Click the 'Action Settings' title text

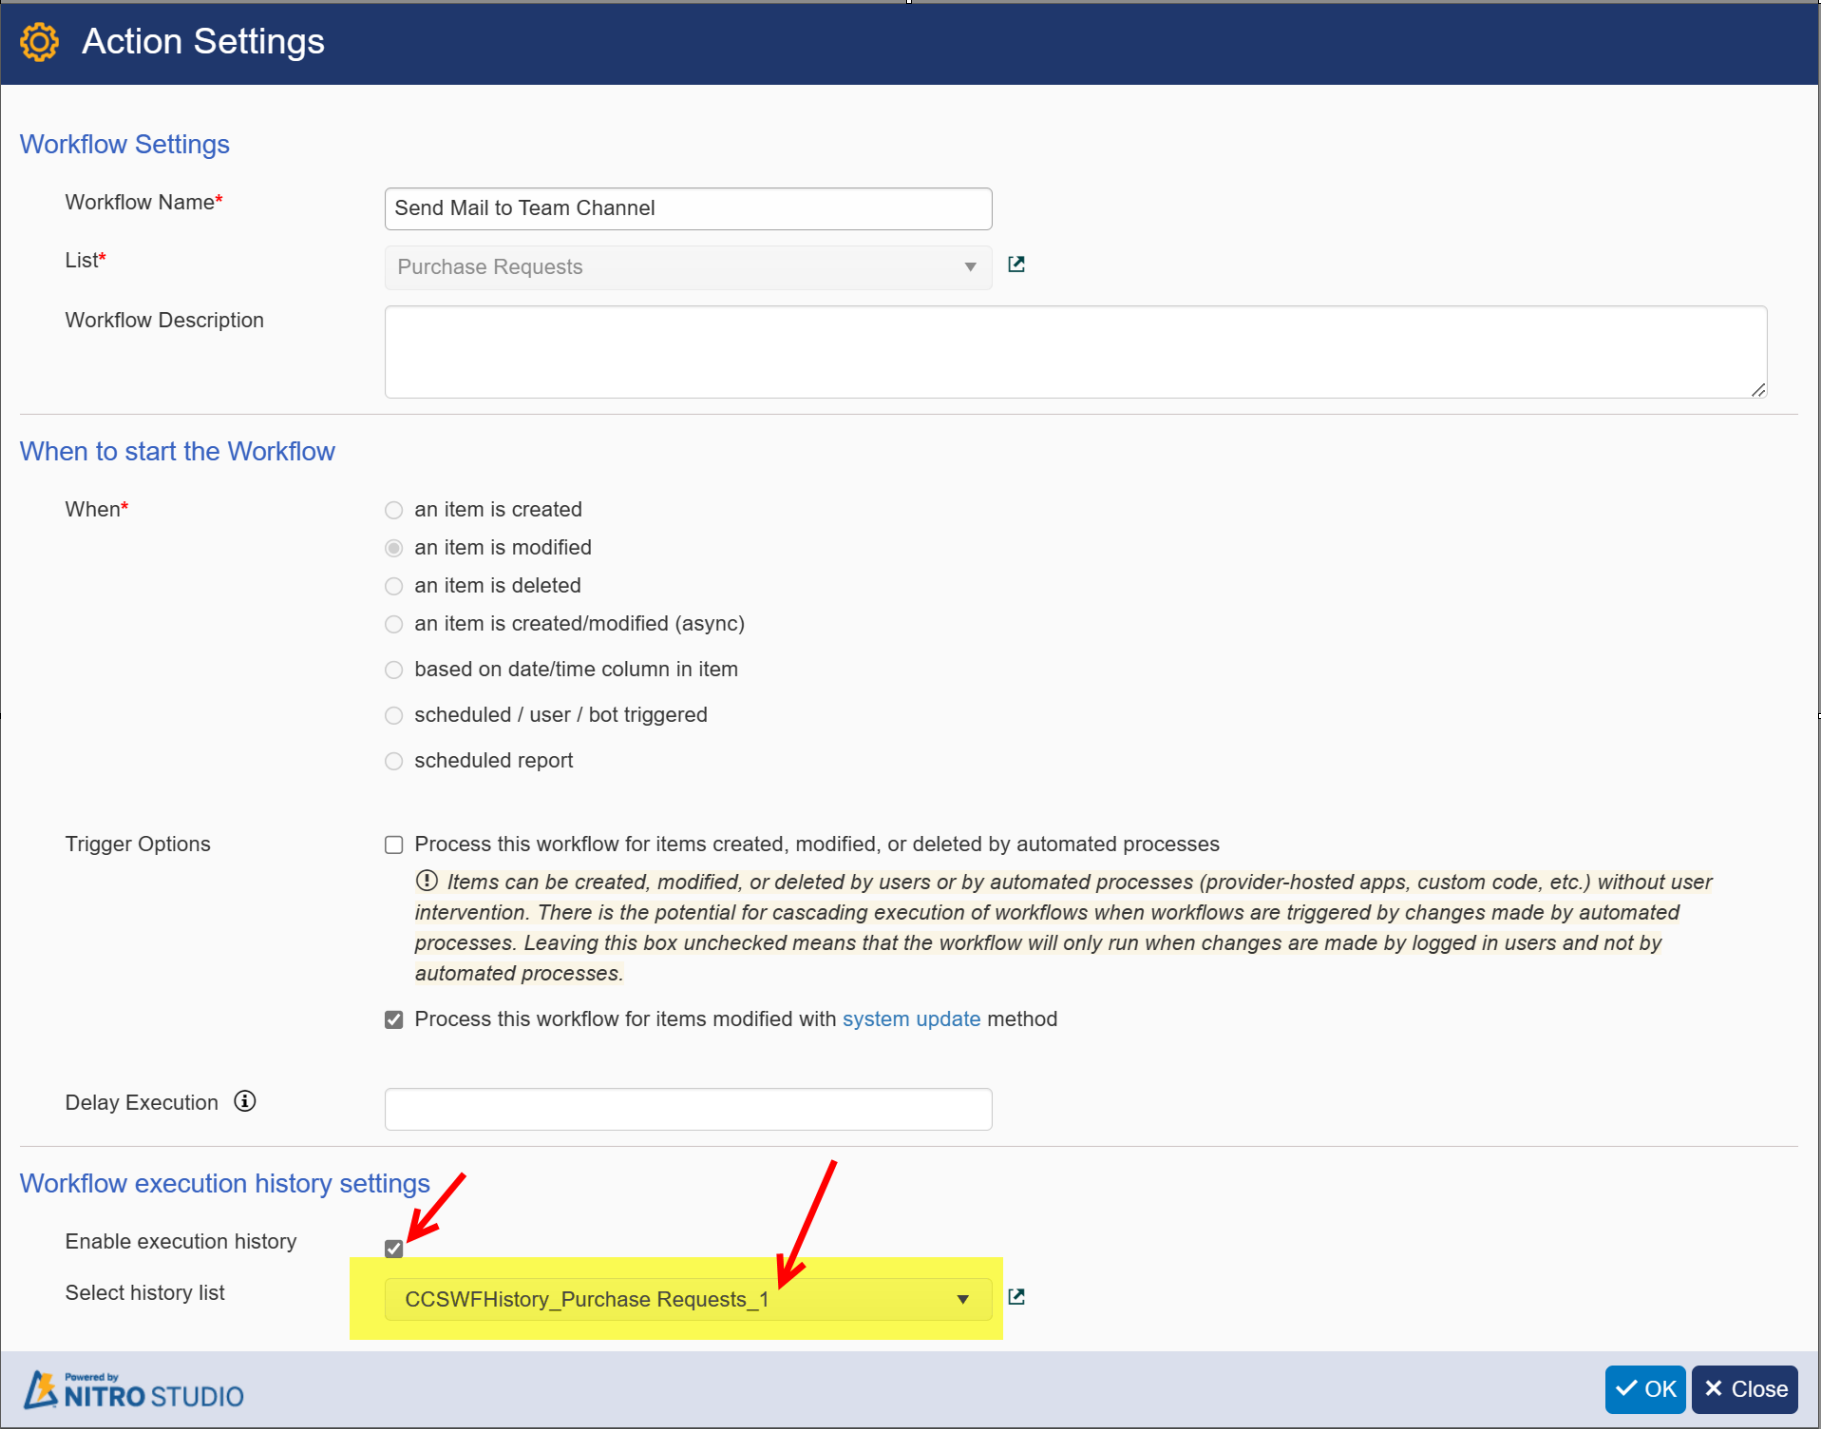pos(203,42)
